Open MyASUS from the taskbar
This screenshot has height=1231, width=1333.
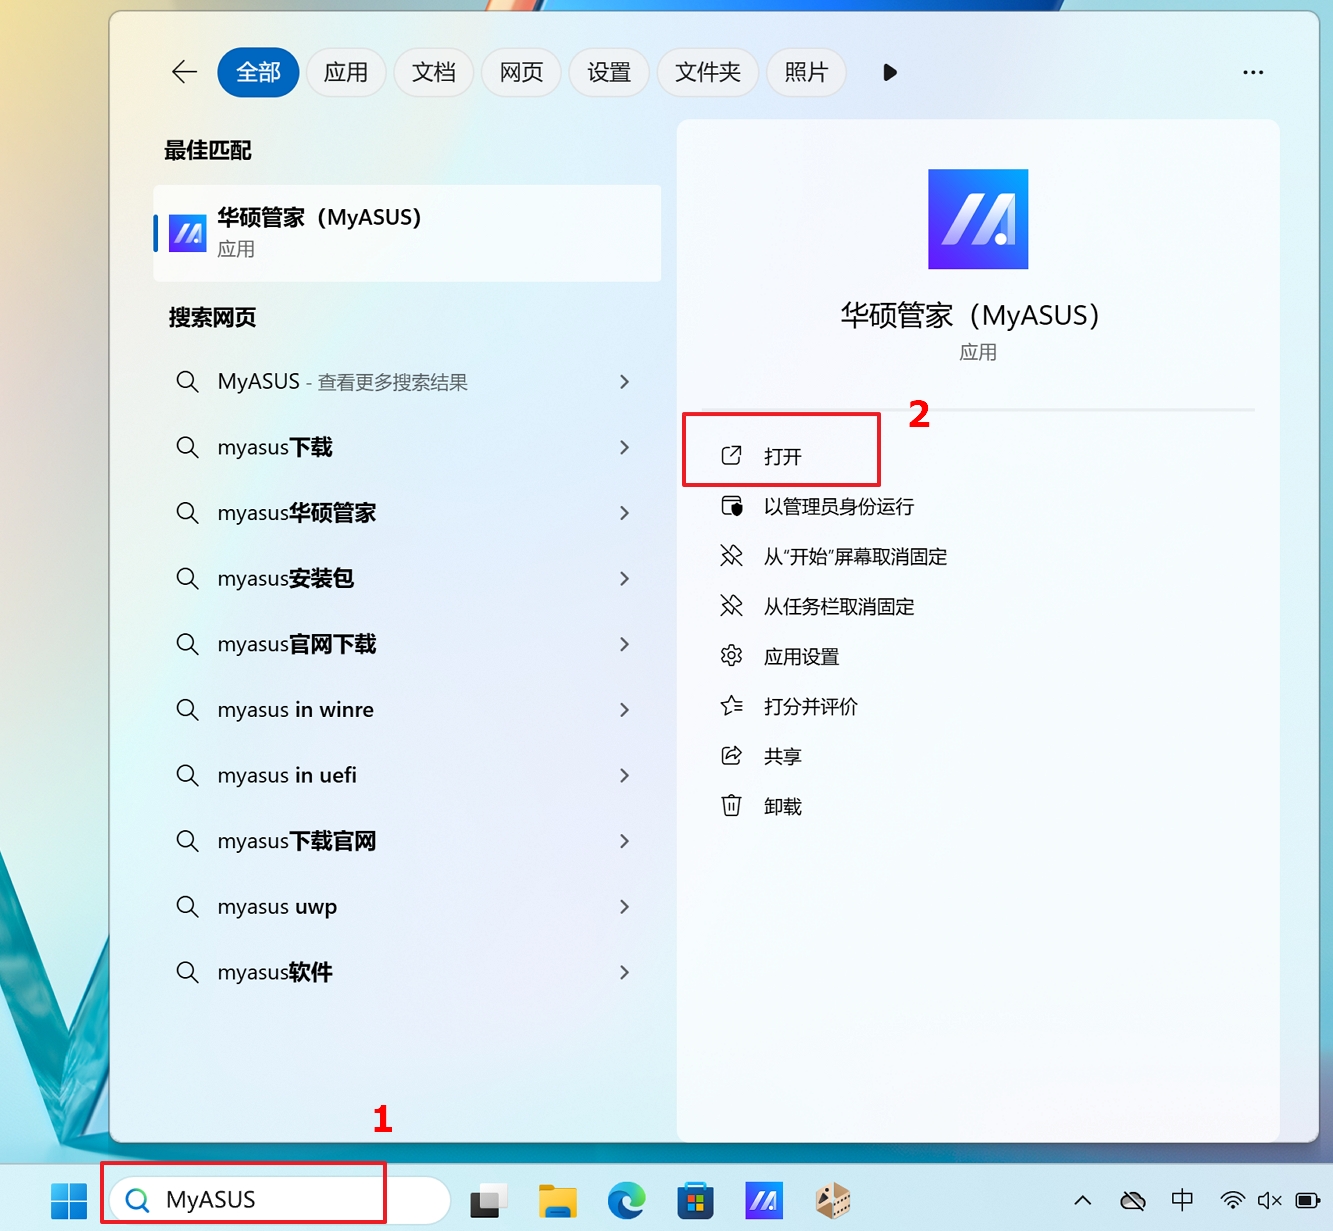click(x=764, y=1200)
